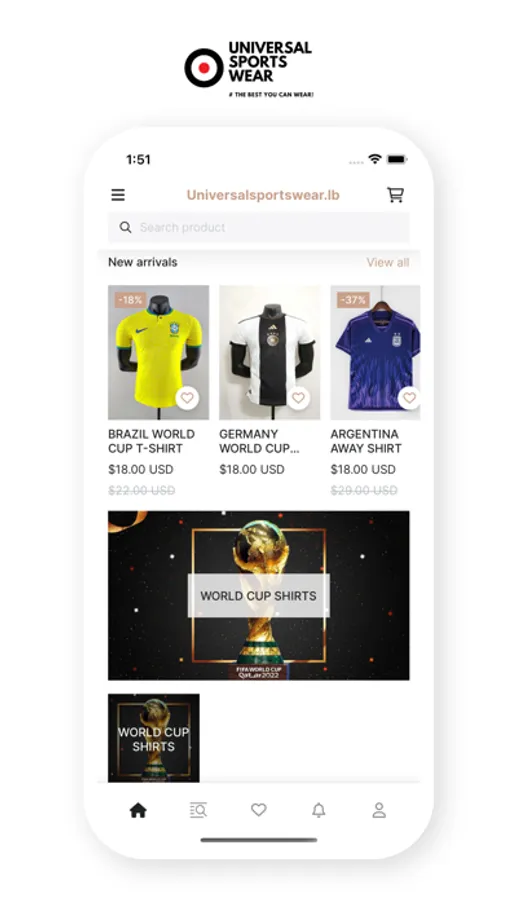Go to the Home tab icon
507x900 pixels.
click(138, 810)
